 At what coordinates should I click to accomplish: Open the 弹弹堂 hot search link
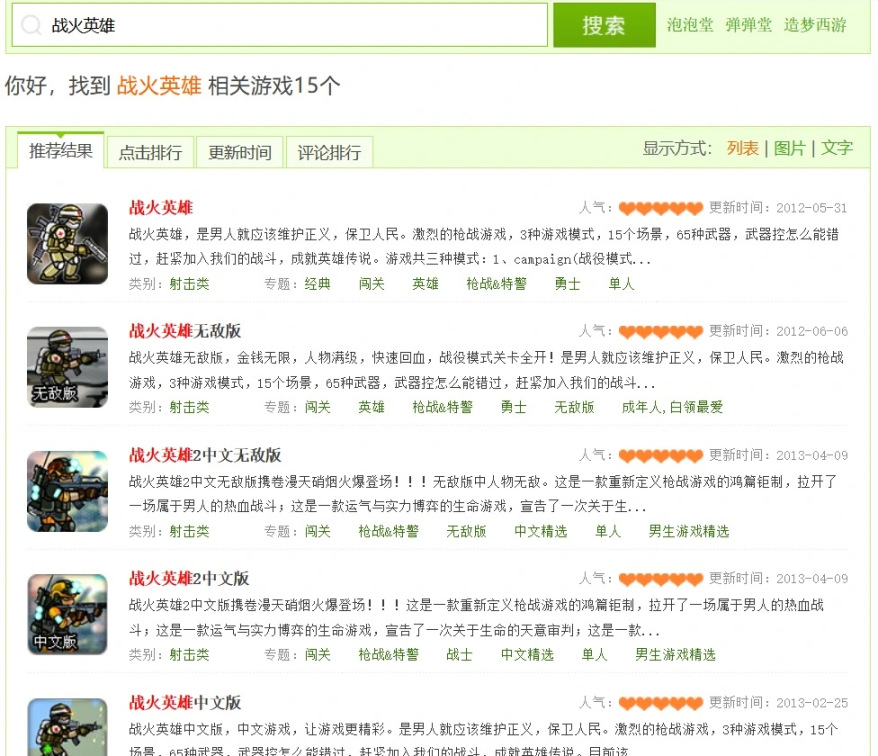point(749,25)
